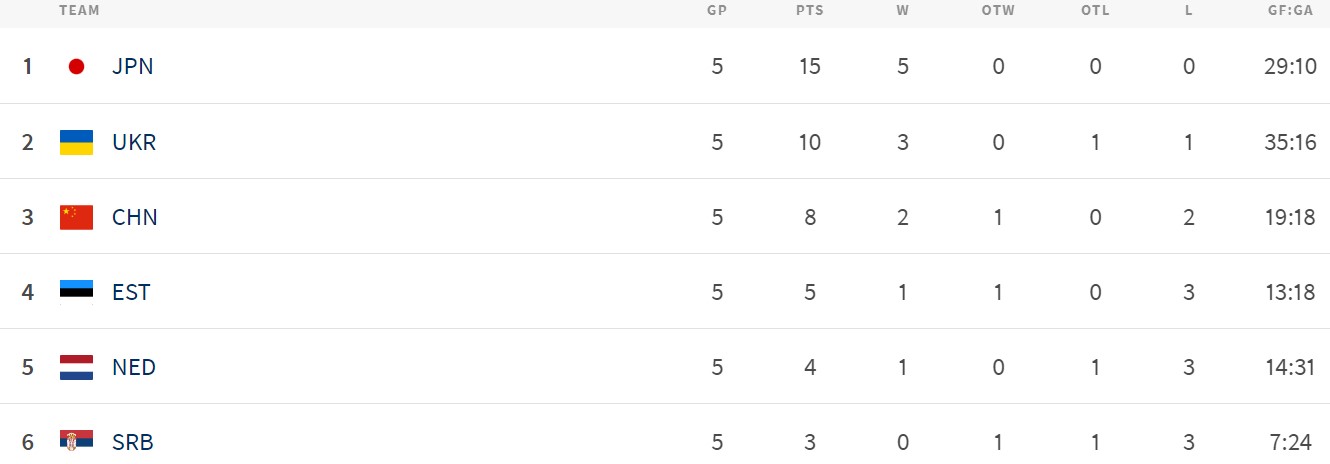Click the Netherlands flag icon

pyautogui.click(x=76, y=367)
